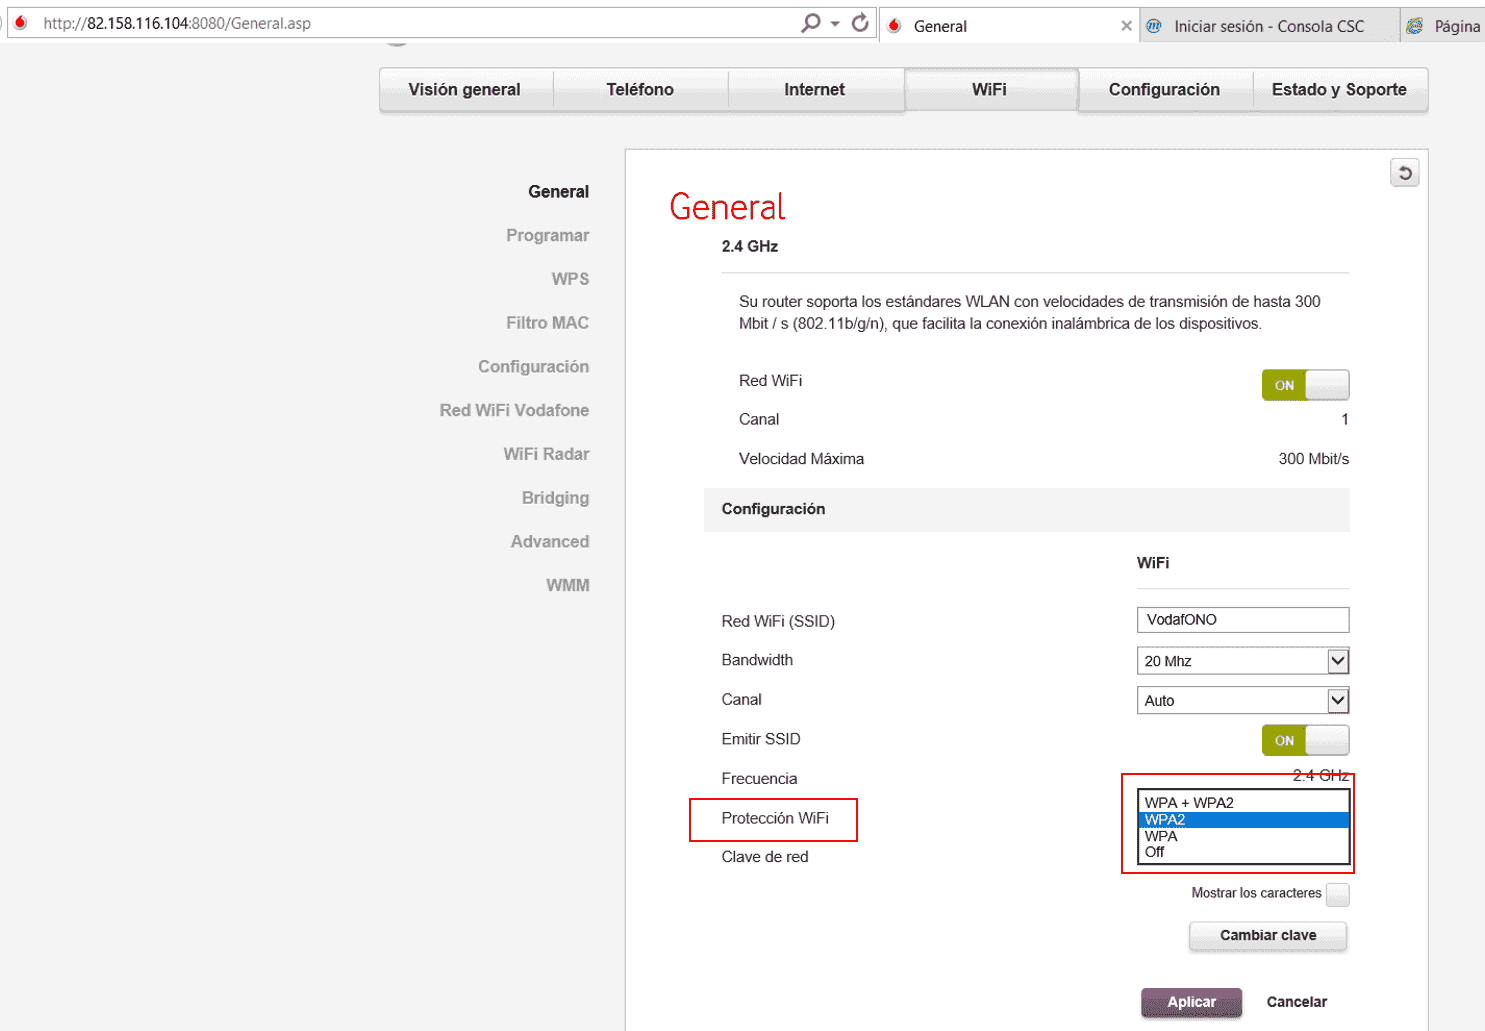Expand the Bandwidth 20 Mhz dropdown
This screenshot has width=1485, height=1031.
[x=1337, y=661]
